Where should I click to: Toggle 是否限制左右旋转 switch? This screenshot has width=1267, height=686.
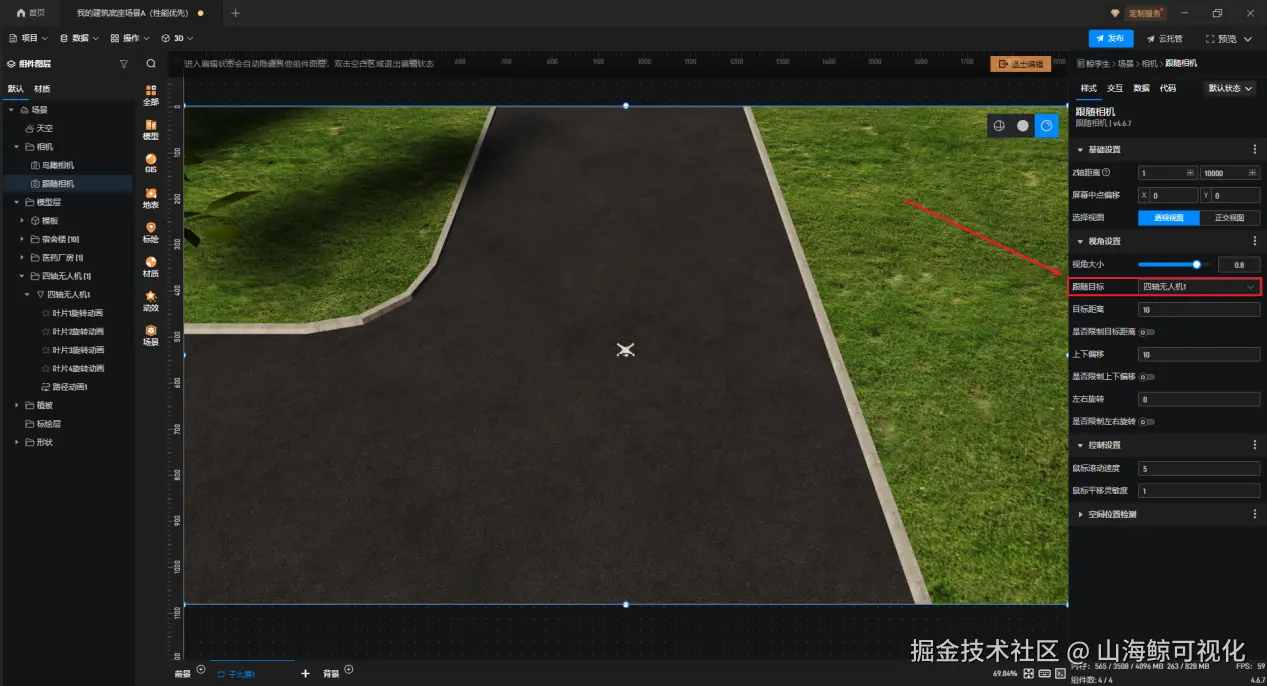coord(1147,422)
